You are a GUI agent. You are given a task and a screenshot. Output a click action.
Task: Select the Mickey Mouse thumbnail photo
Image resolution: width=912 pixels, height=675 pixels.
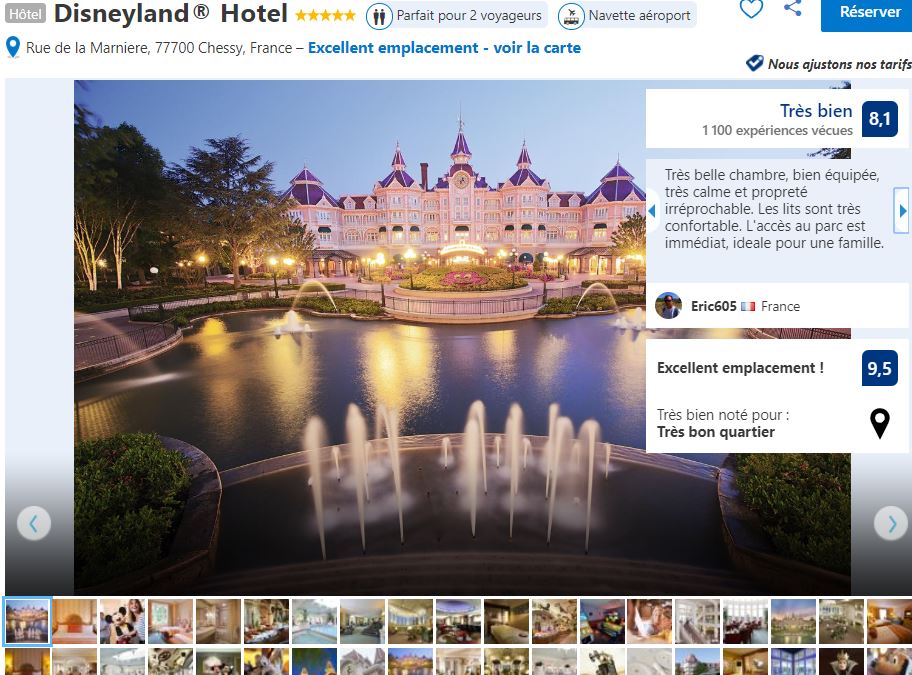[122, 622]
